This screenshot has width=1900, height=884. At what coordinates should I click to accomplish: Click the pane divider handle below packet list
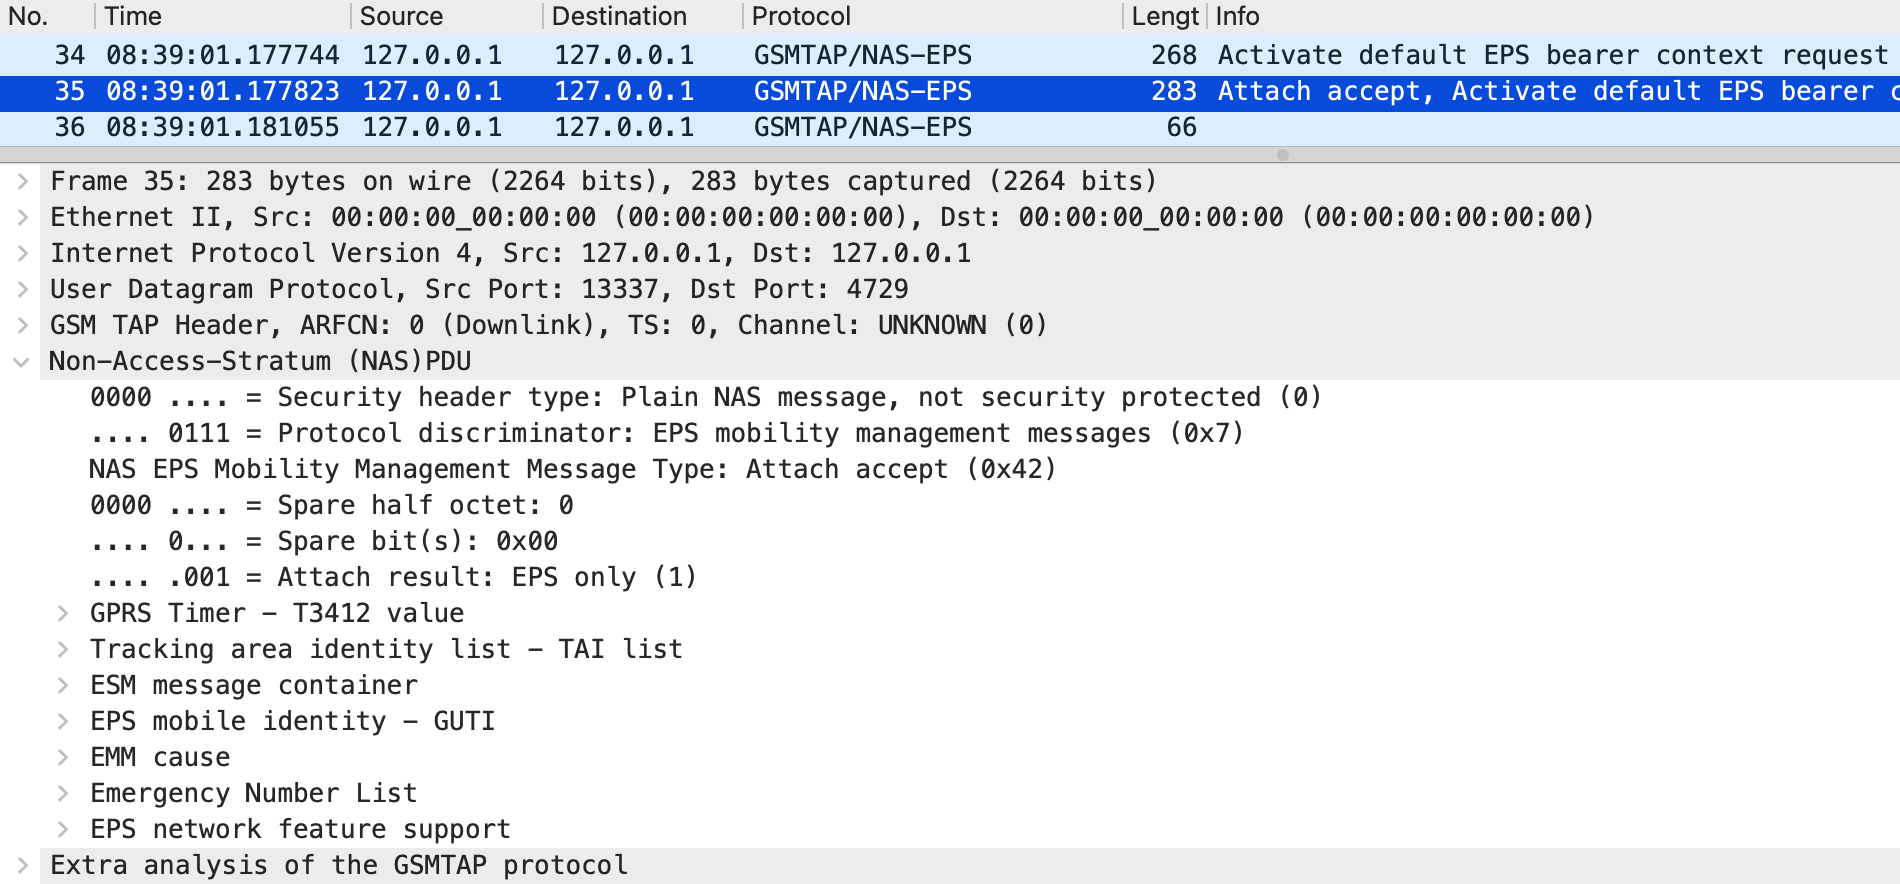[x=1282, y=155]
